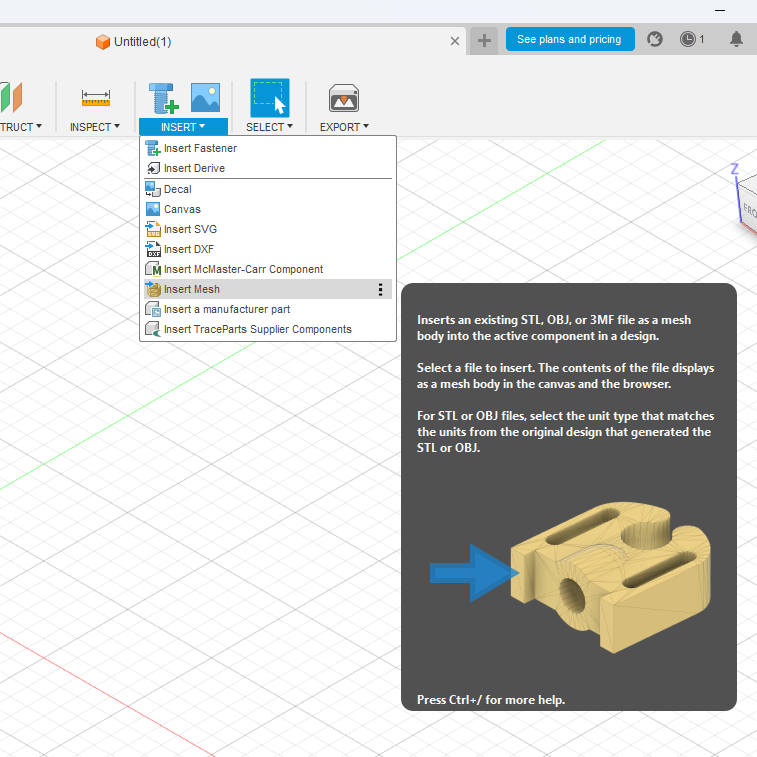Choose Insert SVG from menu
The height and width of the screenshot is (757, 757).
190,229
